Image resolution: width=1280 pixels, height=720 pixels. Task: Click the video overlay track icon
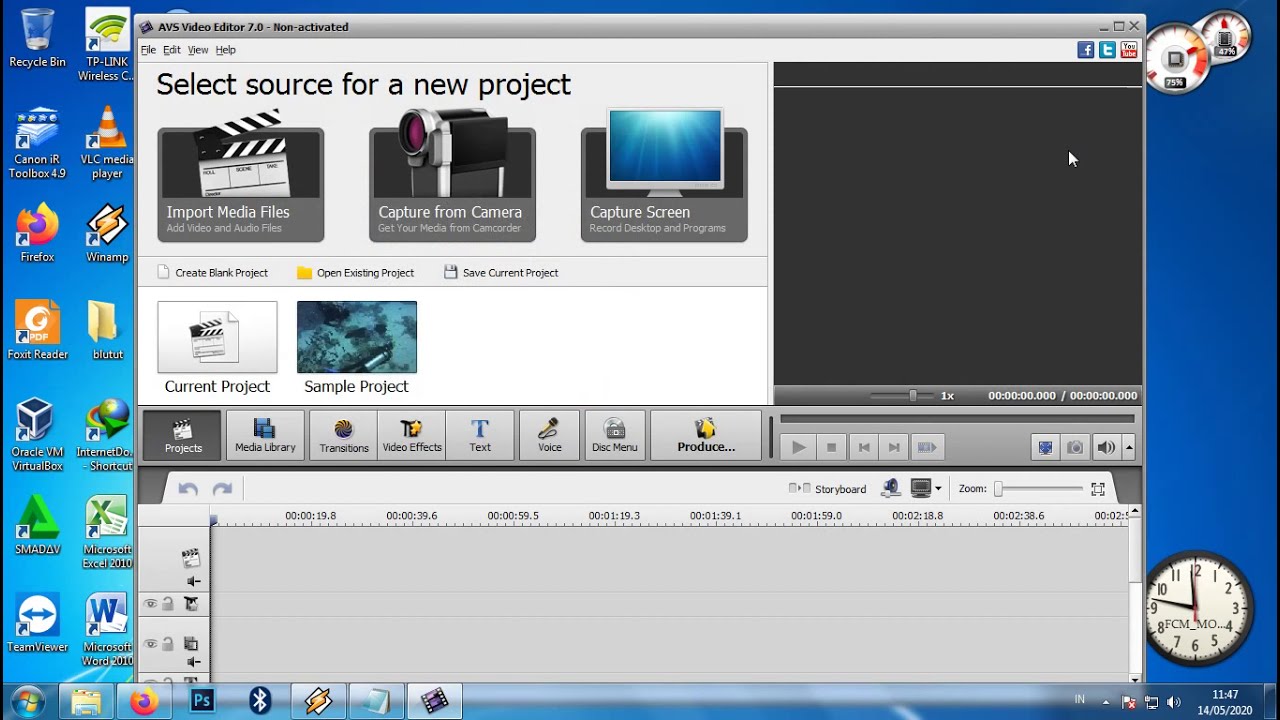coord(191,644)
